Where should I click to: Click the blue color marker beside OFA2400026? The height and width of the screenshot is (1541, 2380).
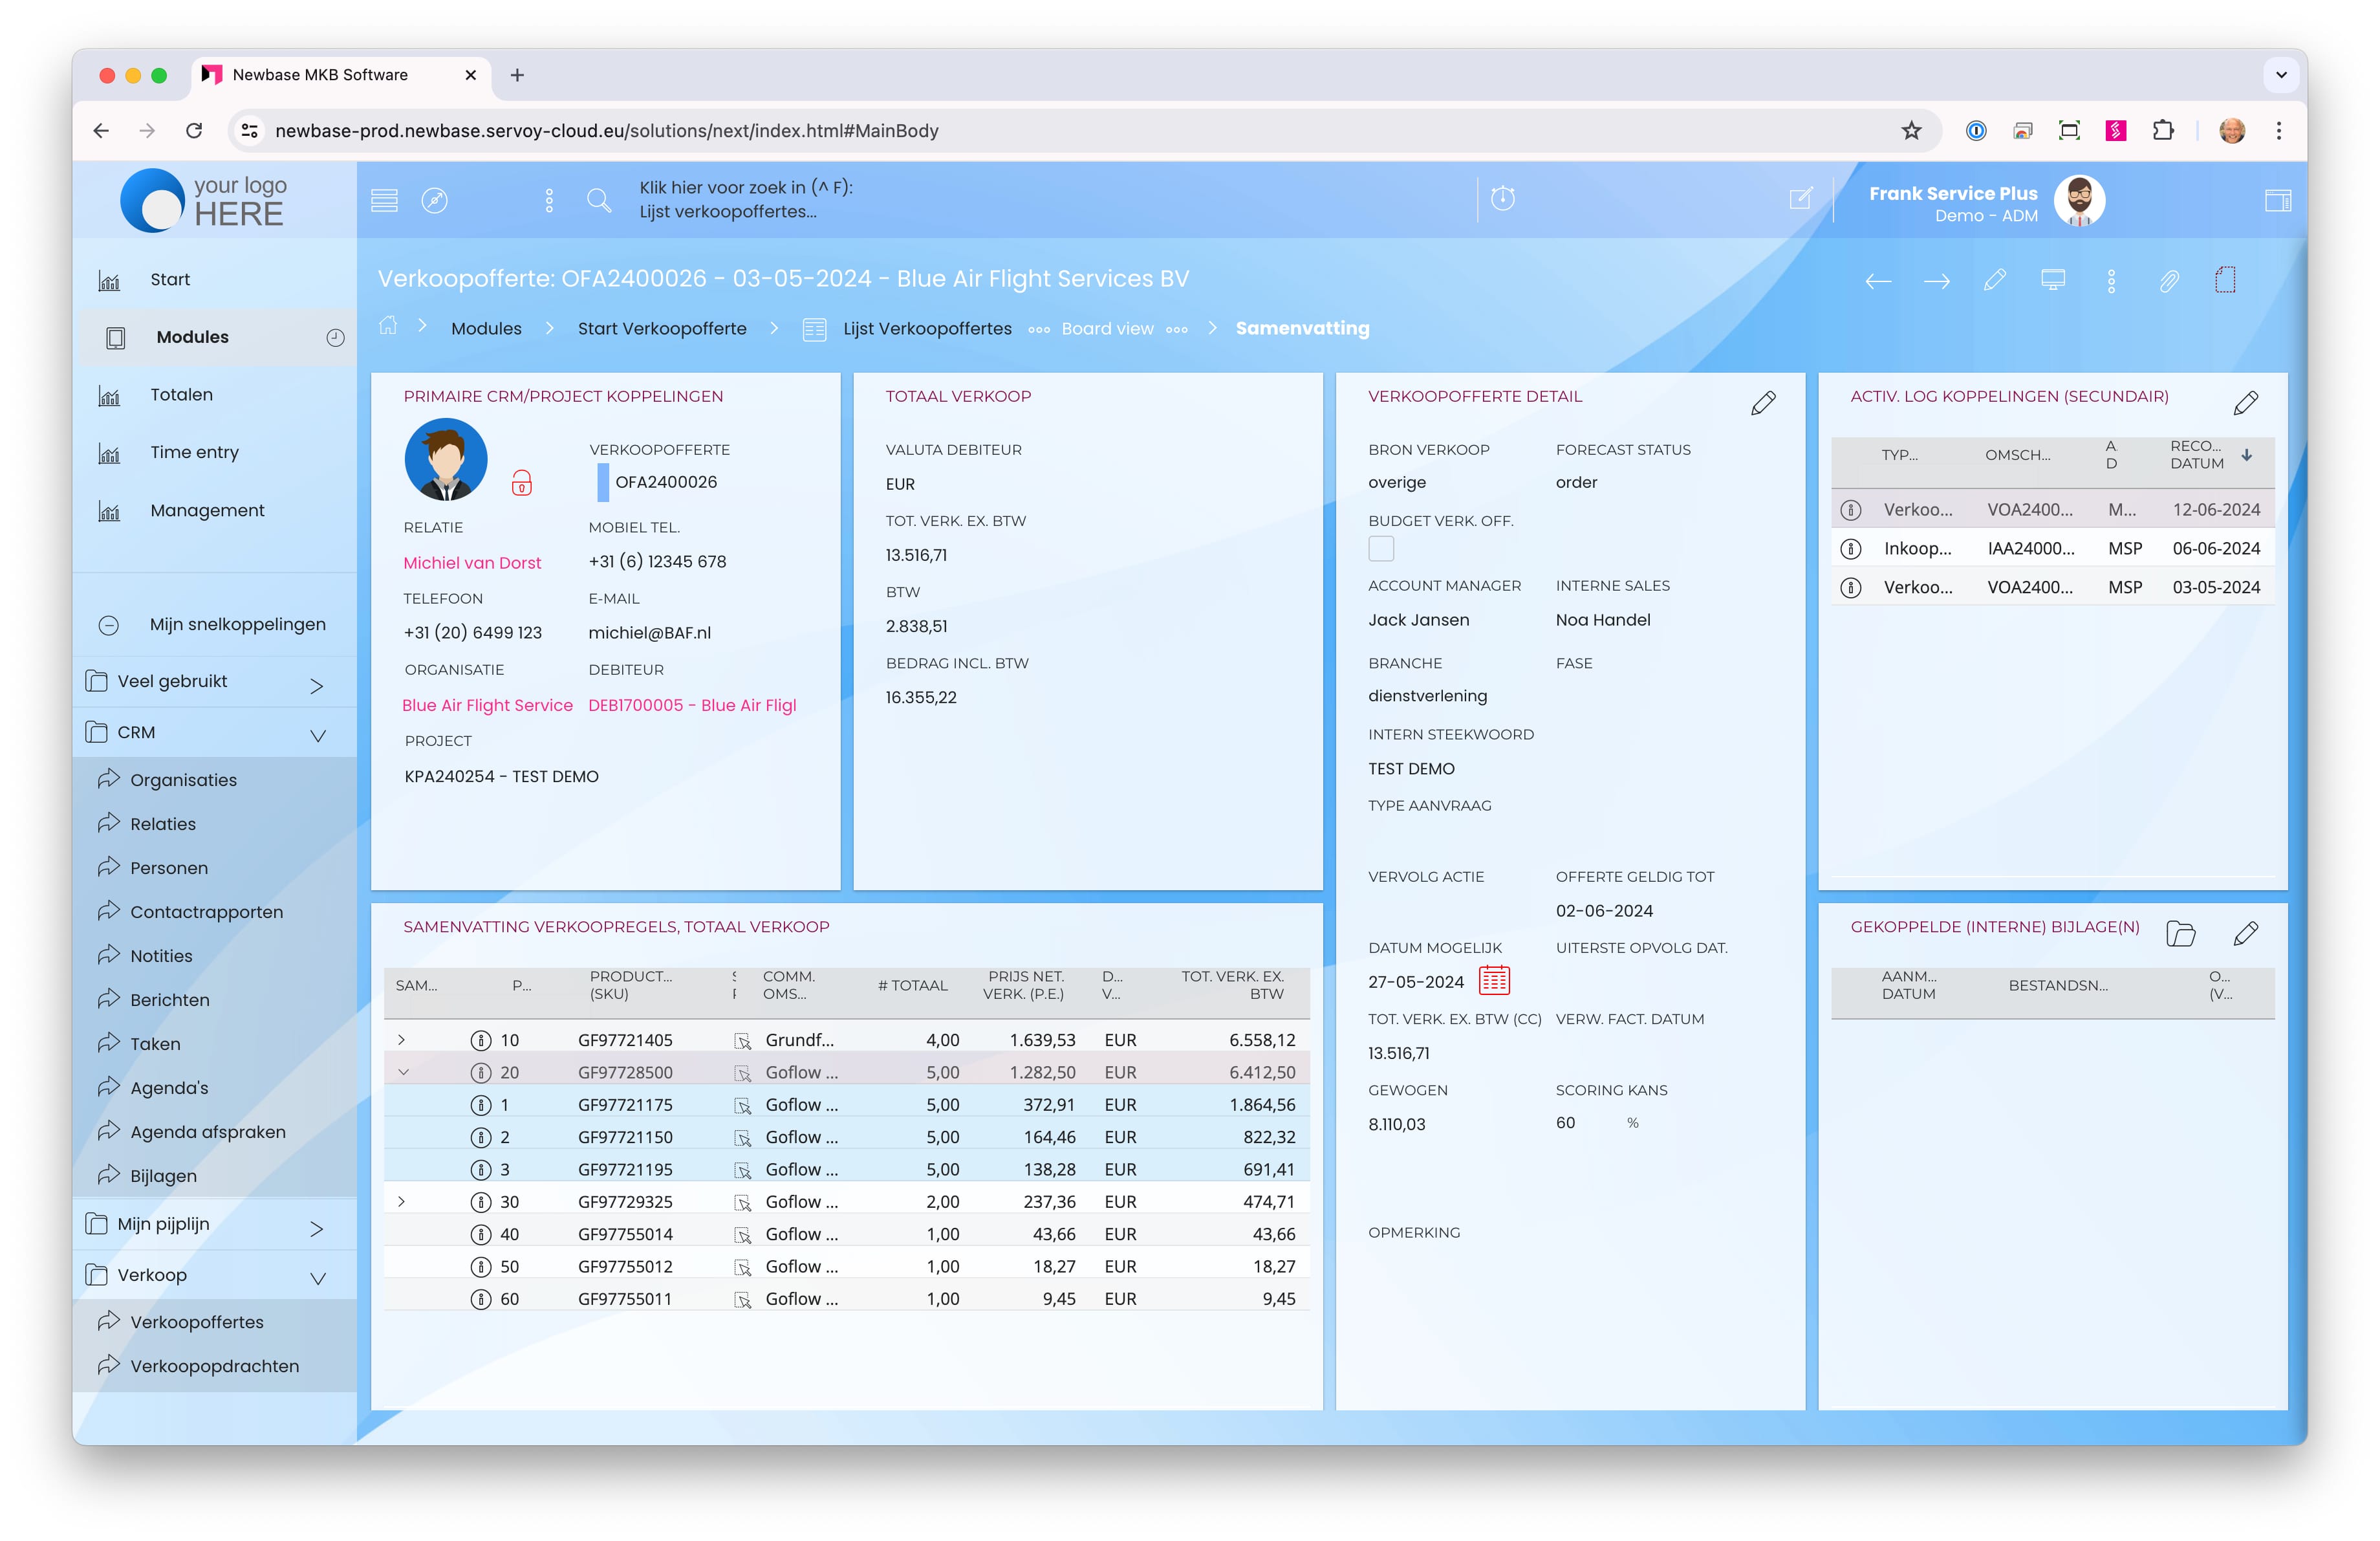[x=603, y=482]
